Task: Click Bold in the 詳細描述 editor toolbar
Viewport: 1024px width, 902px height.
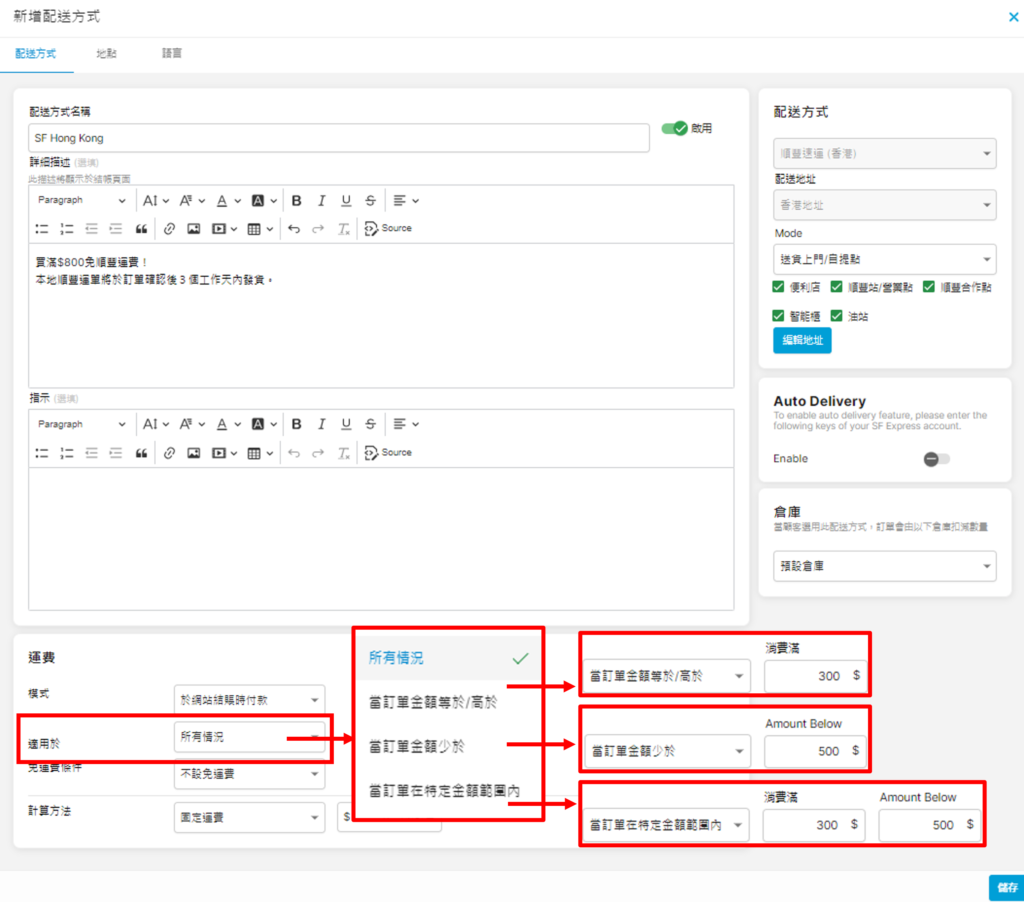Action: tap(297, 201)
